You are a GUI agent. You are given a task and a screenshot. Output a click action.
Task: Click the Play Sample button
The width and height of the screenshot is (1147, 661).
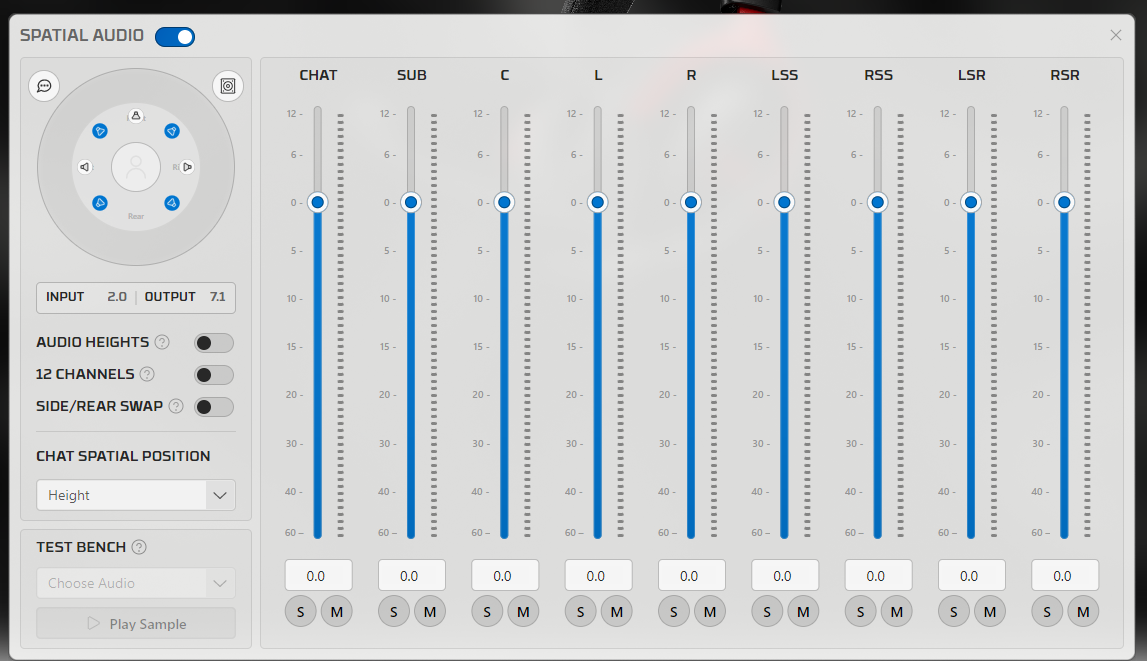pyautogui.click(x=136, y=624)
